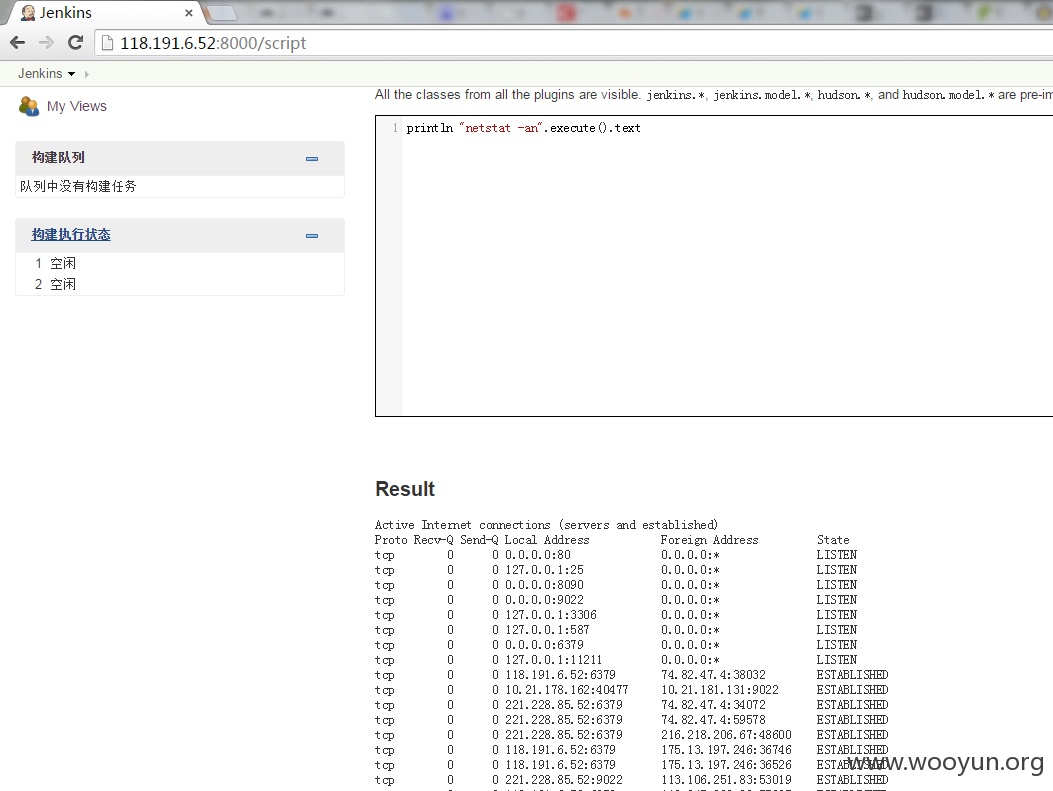The image size is (1053, 791).
Task: Open the Jenkins breadcrumb link
Action: coord(40,73)
